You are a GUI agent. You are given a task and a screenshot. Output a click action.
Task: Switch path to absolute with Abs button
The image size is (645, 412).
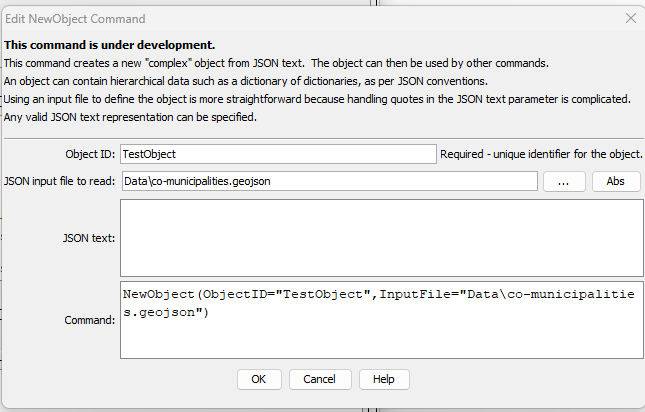pos(616,181)
